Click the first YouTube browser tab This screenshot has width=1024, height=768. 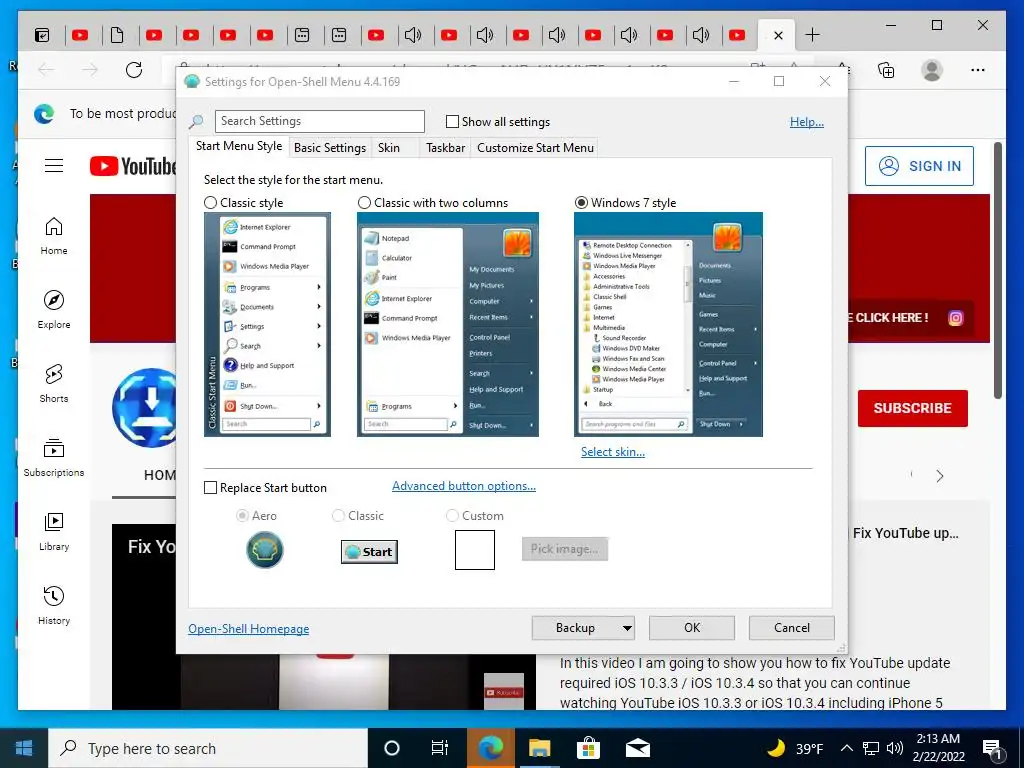(80, 35)
